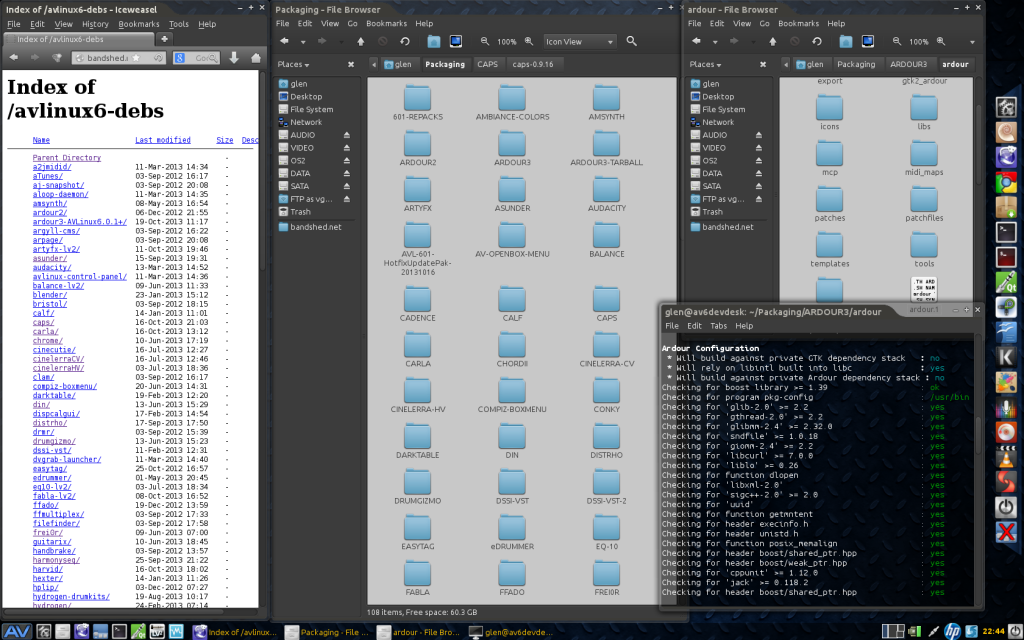The image size is (1024, 640).
Task: Launch Chrome from the right dock
Action: click(x=1006, y=184)
